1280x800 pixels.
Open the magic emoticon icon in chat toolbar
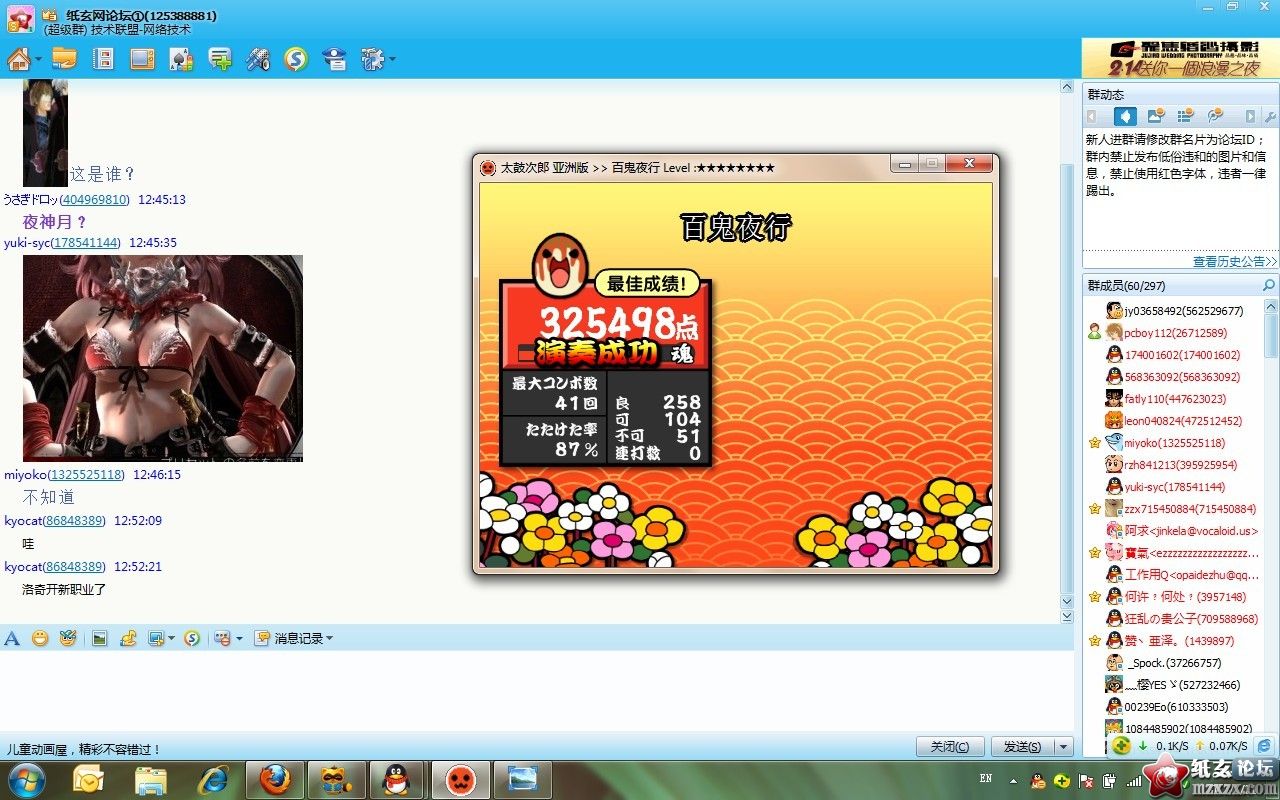pos(67,638)
